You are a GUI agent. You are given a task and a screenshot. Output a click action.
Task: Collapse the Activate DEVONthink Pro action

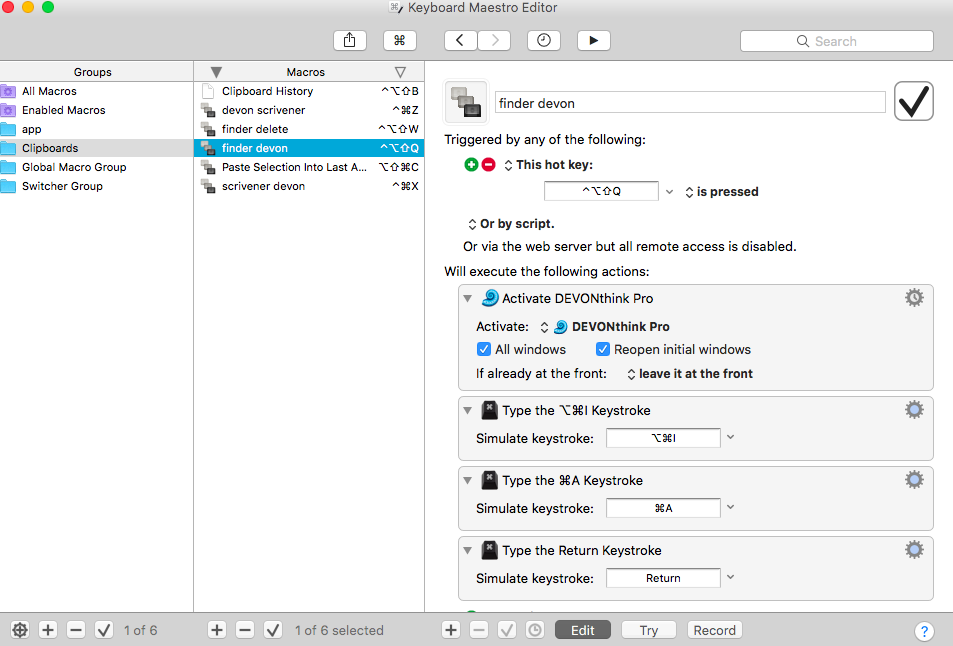467,298
